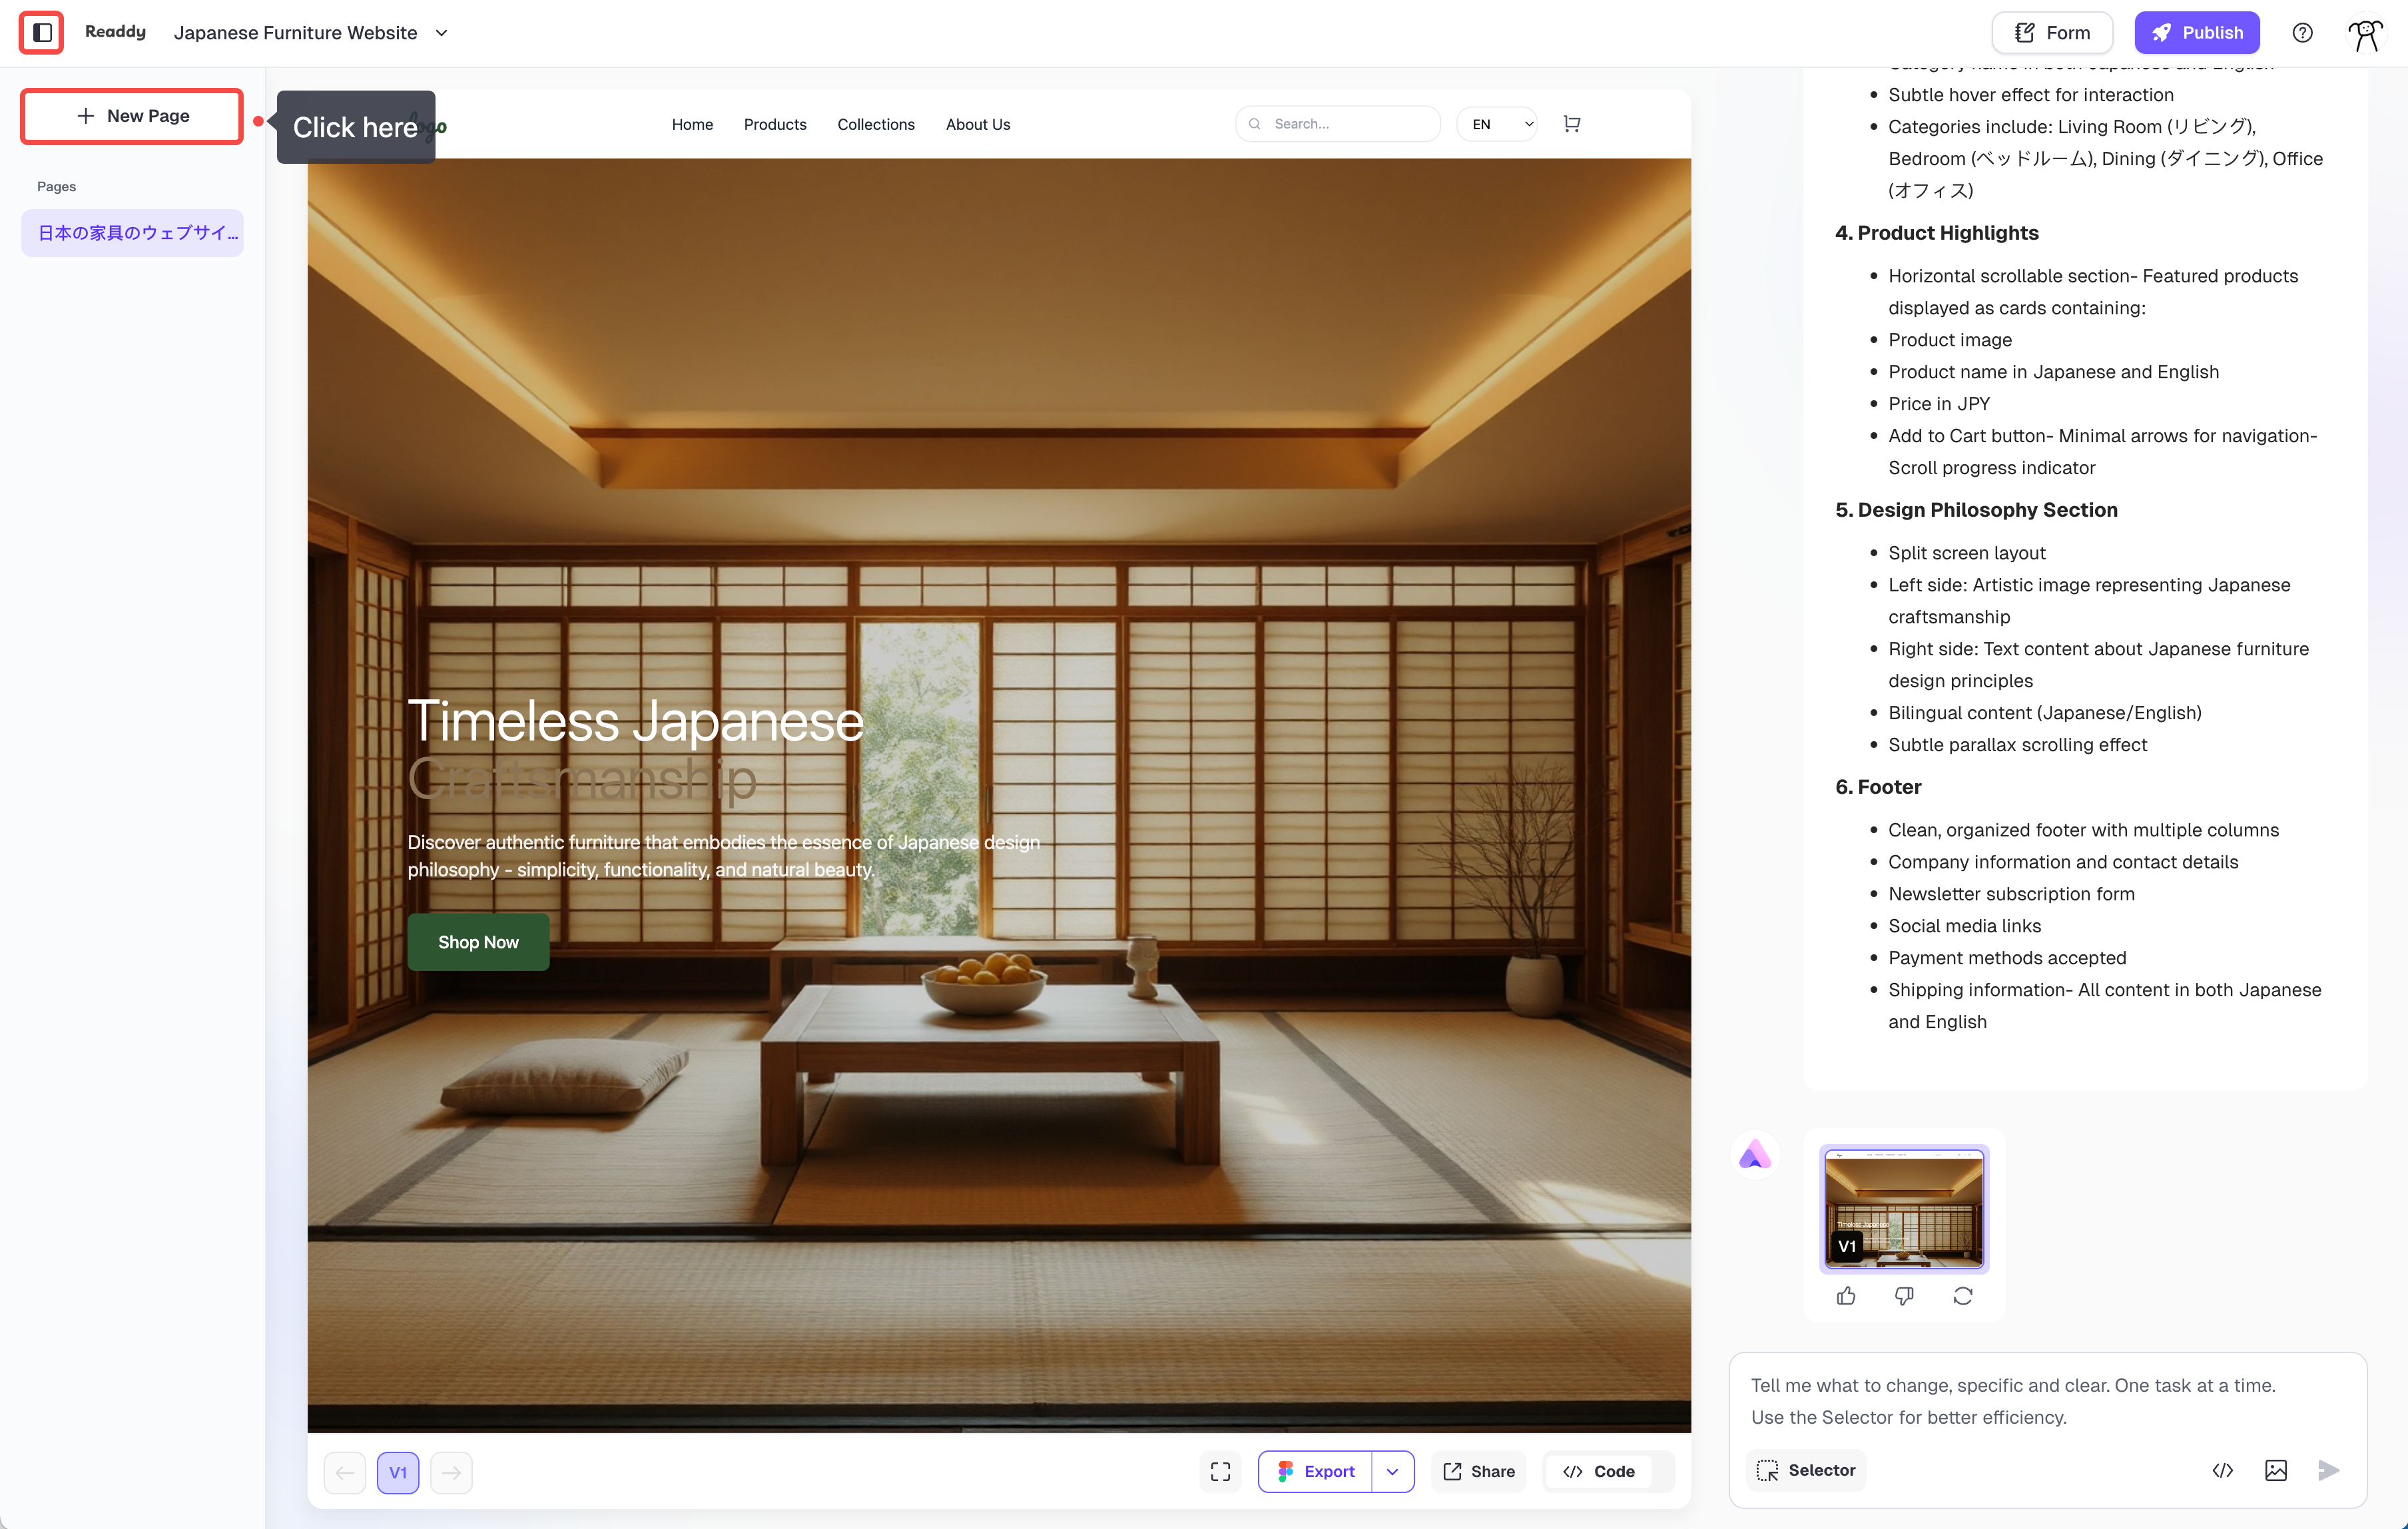Go to the Collections nav item
The height and width of the screenshot is (1529, 2408).
coord(875,124)
